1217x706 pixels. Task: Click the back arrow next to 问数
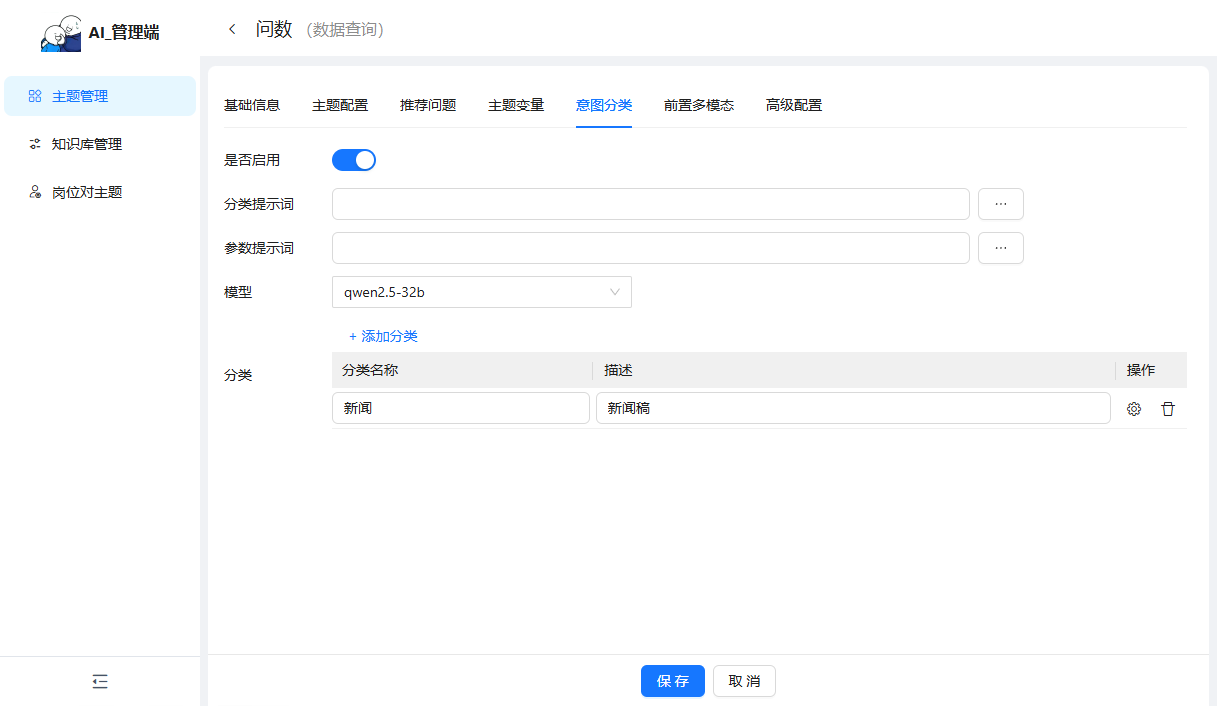pos(232,29)
